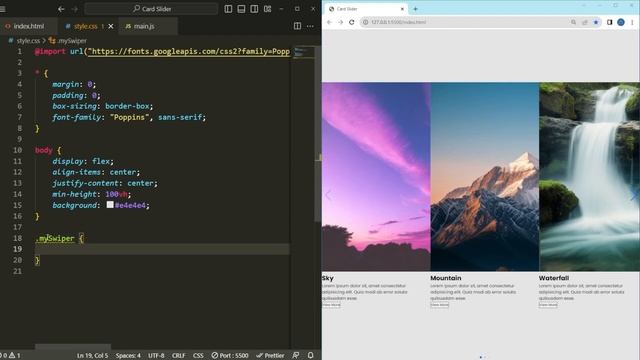The height and width of the screenshot is (360, 640).
Task: Click the Sky card image
Action: tap(376, 177)
